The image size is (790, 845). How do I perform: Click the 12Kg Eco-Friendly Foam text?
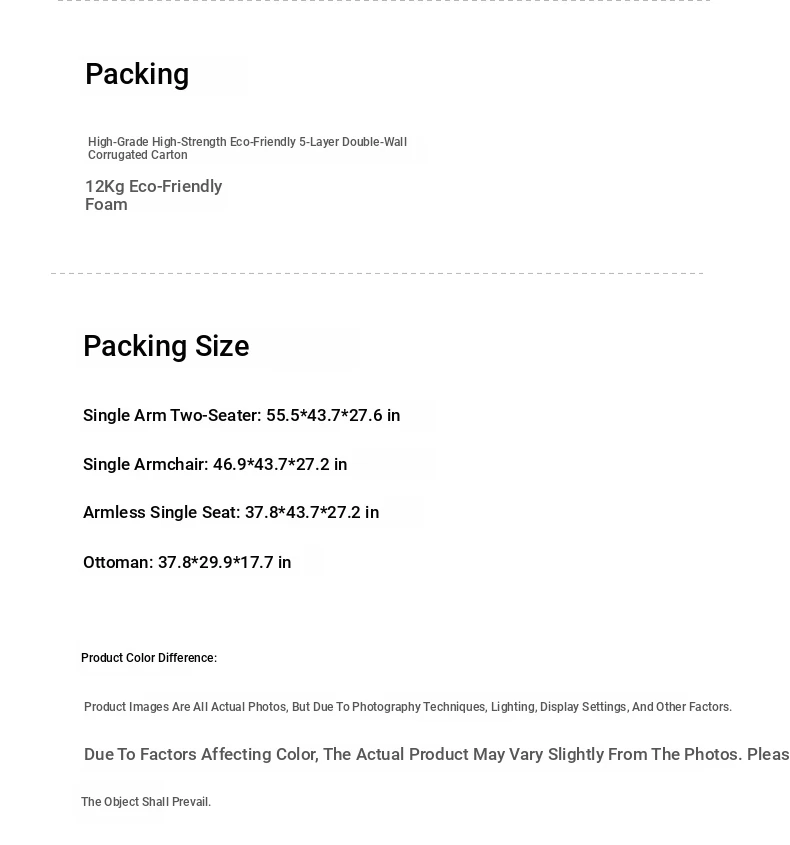click(x=154, y=195)
